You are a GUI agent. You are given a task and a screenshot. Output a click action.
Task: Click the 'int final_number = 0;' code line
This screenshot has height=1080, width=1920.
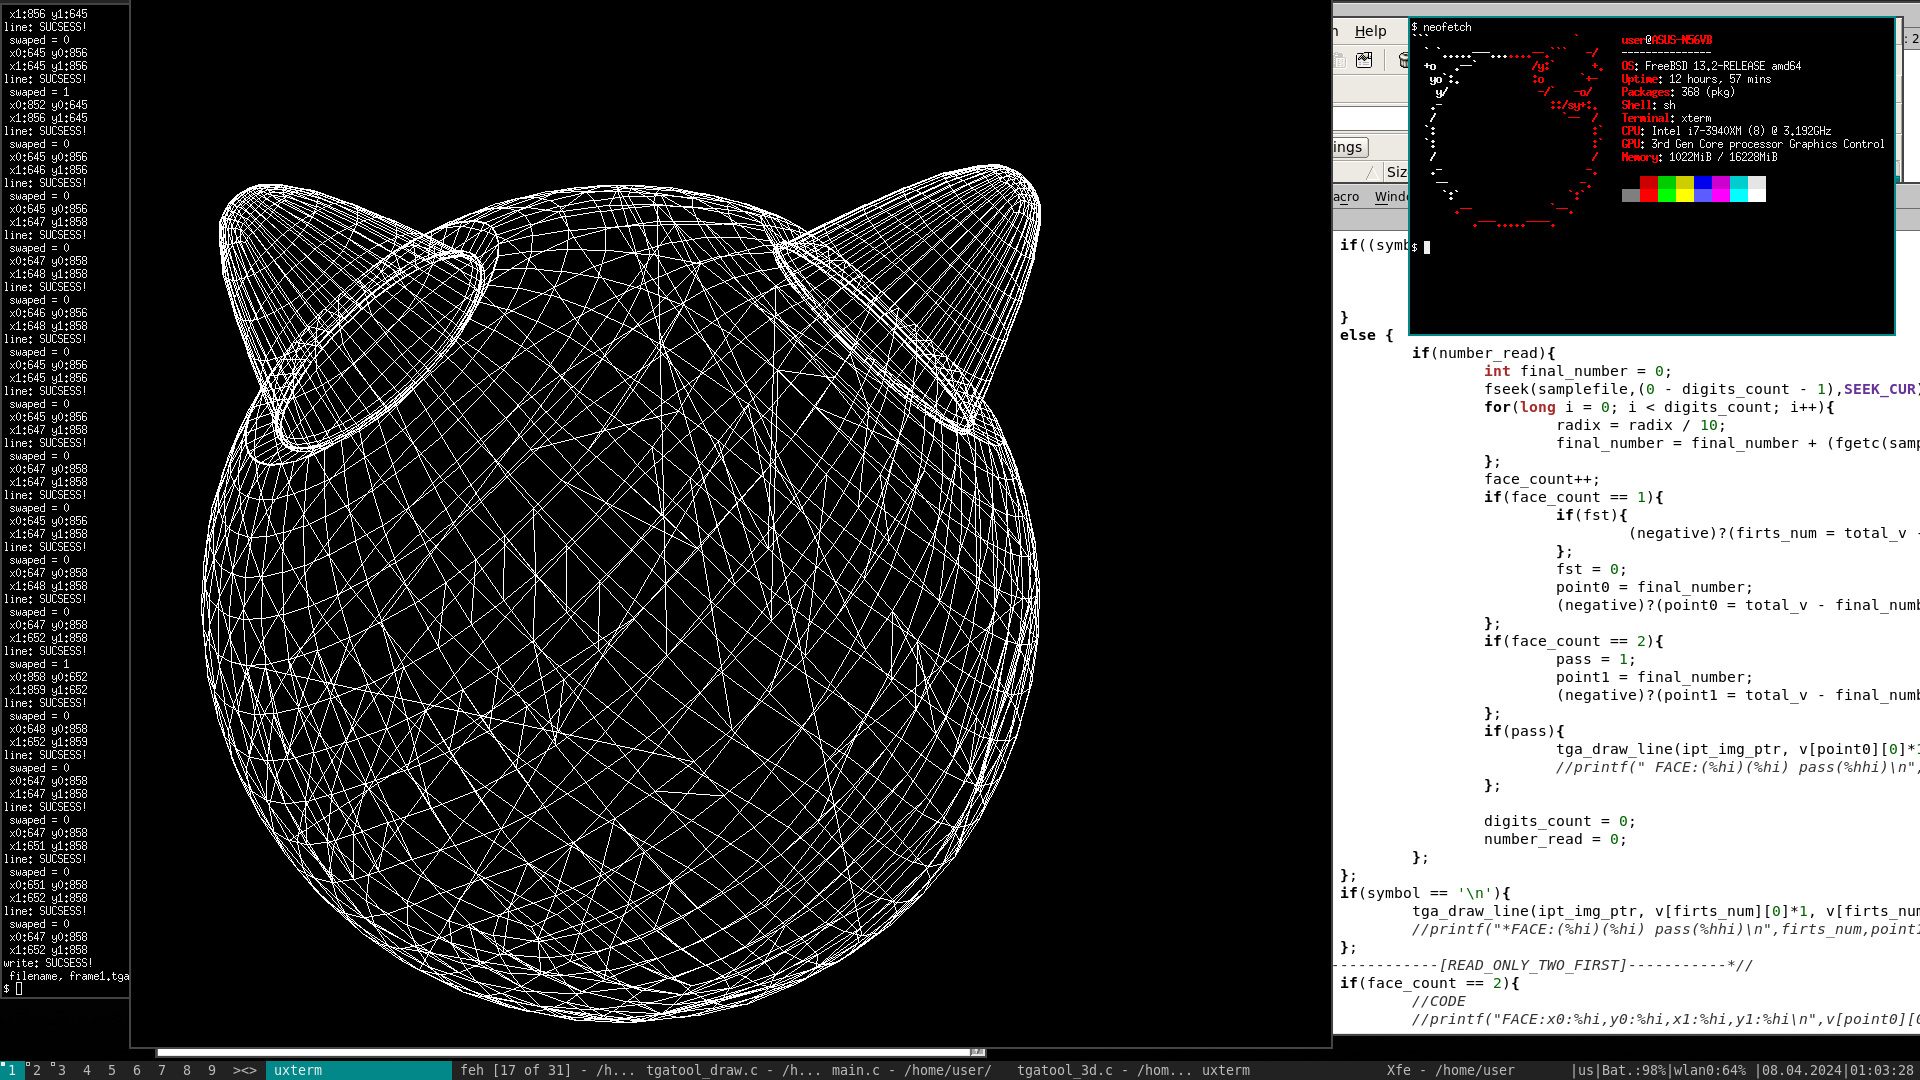tap(1577, 371)
